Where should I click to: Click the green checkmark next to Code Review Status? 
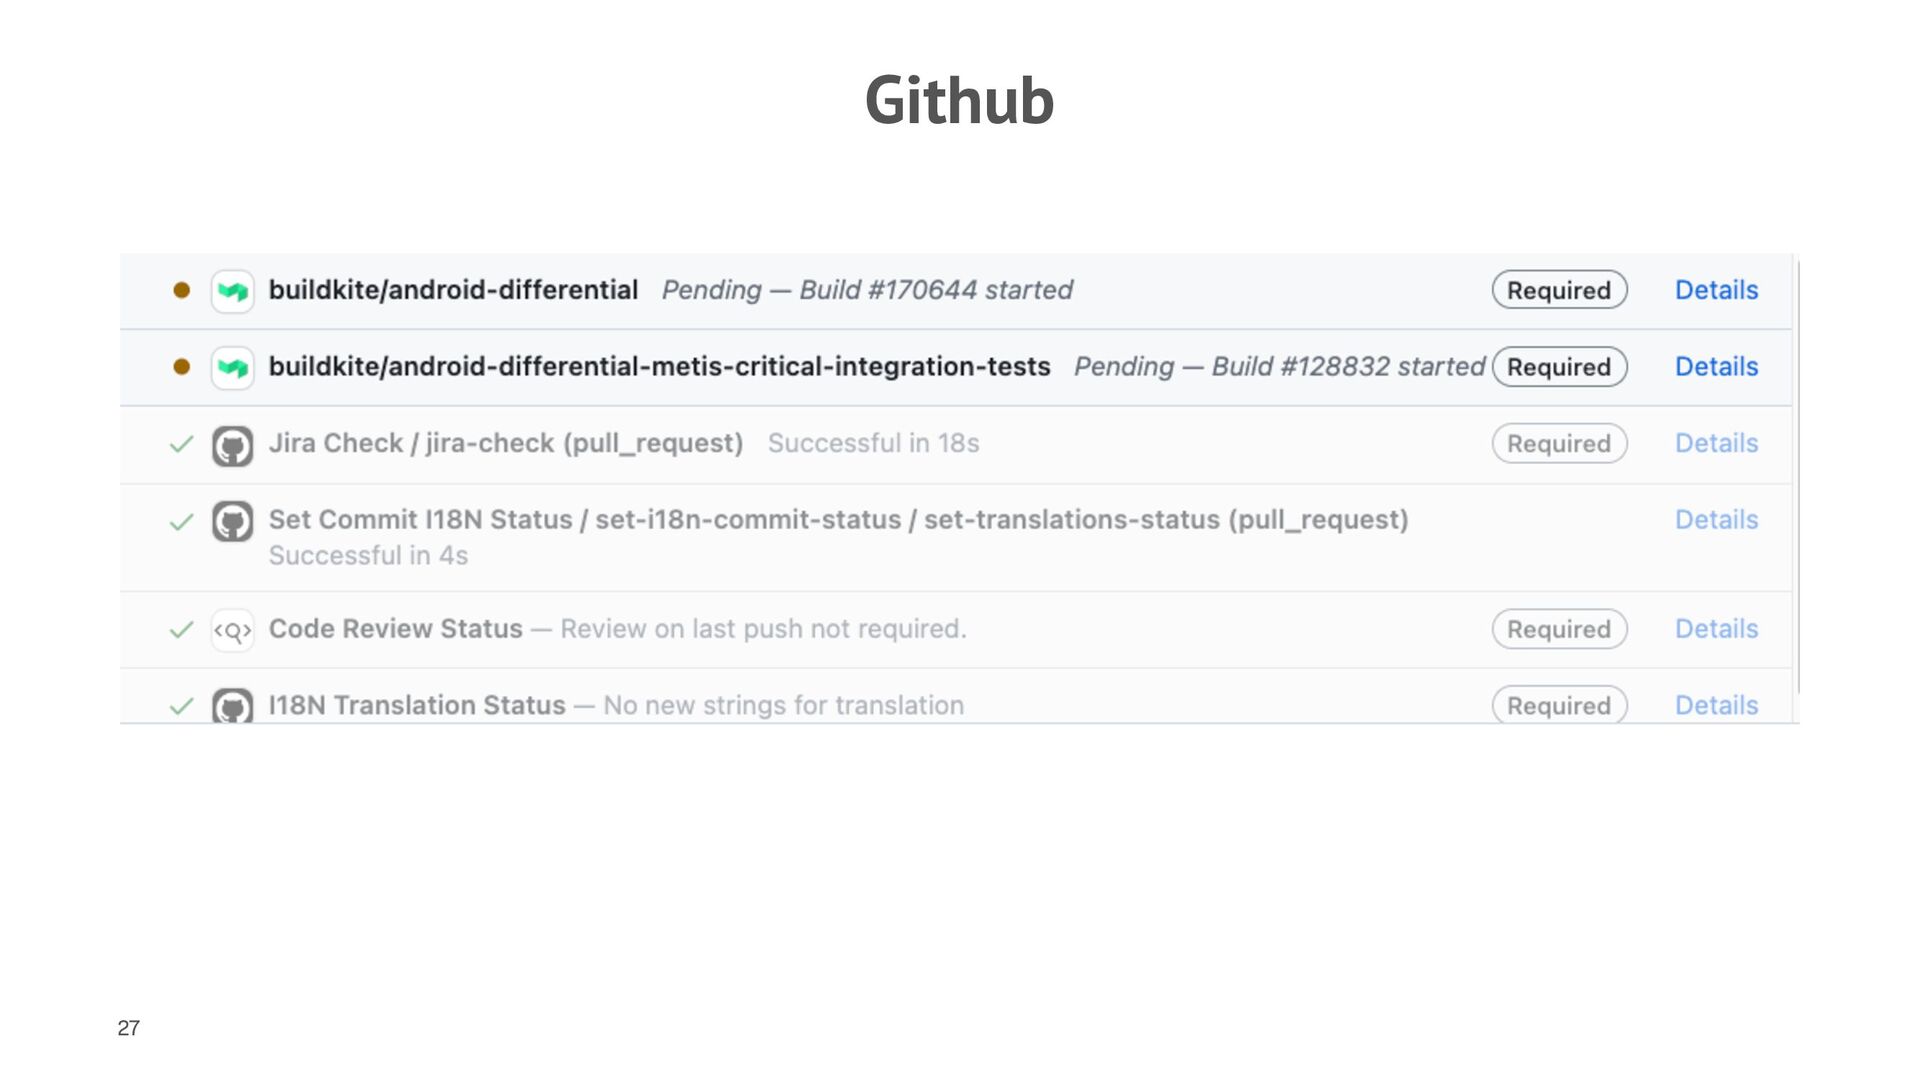[x=181, y=630]
